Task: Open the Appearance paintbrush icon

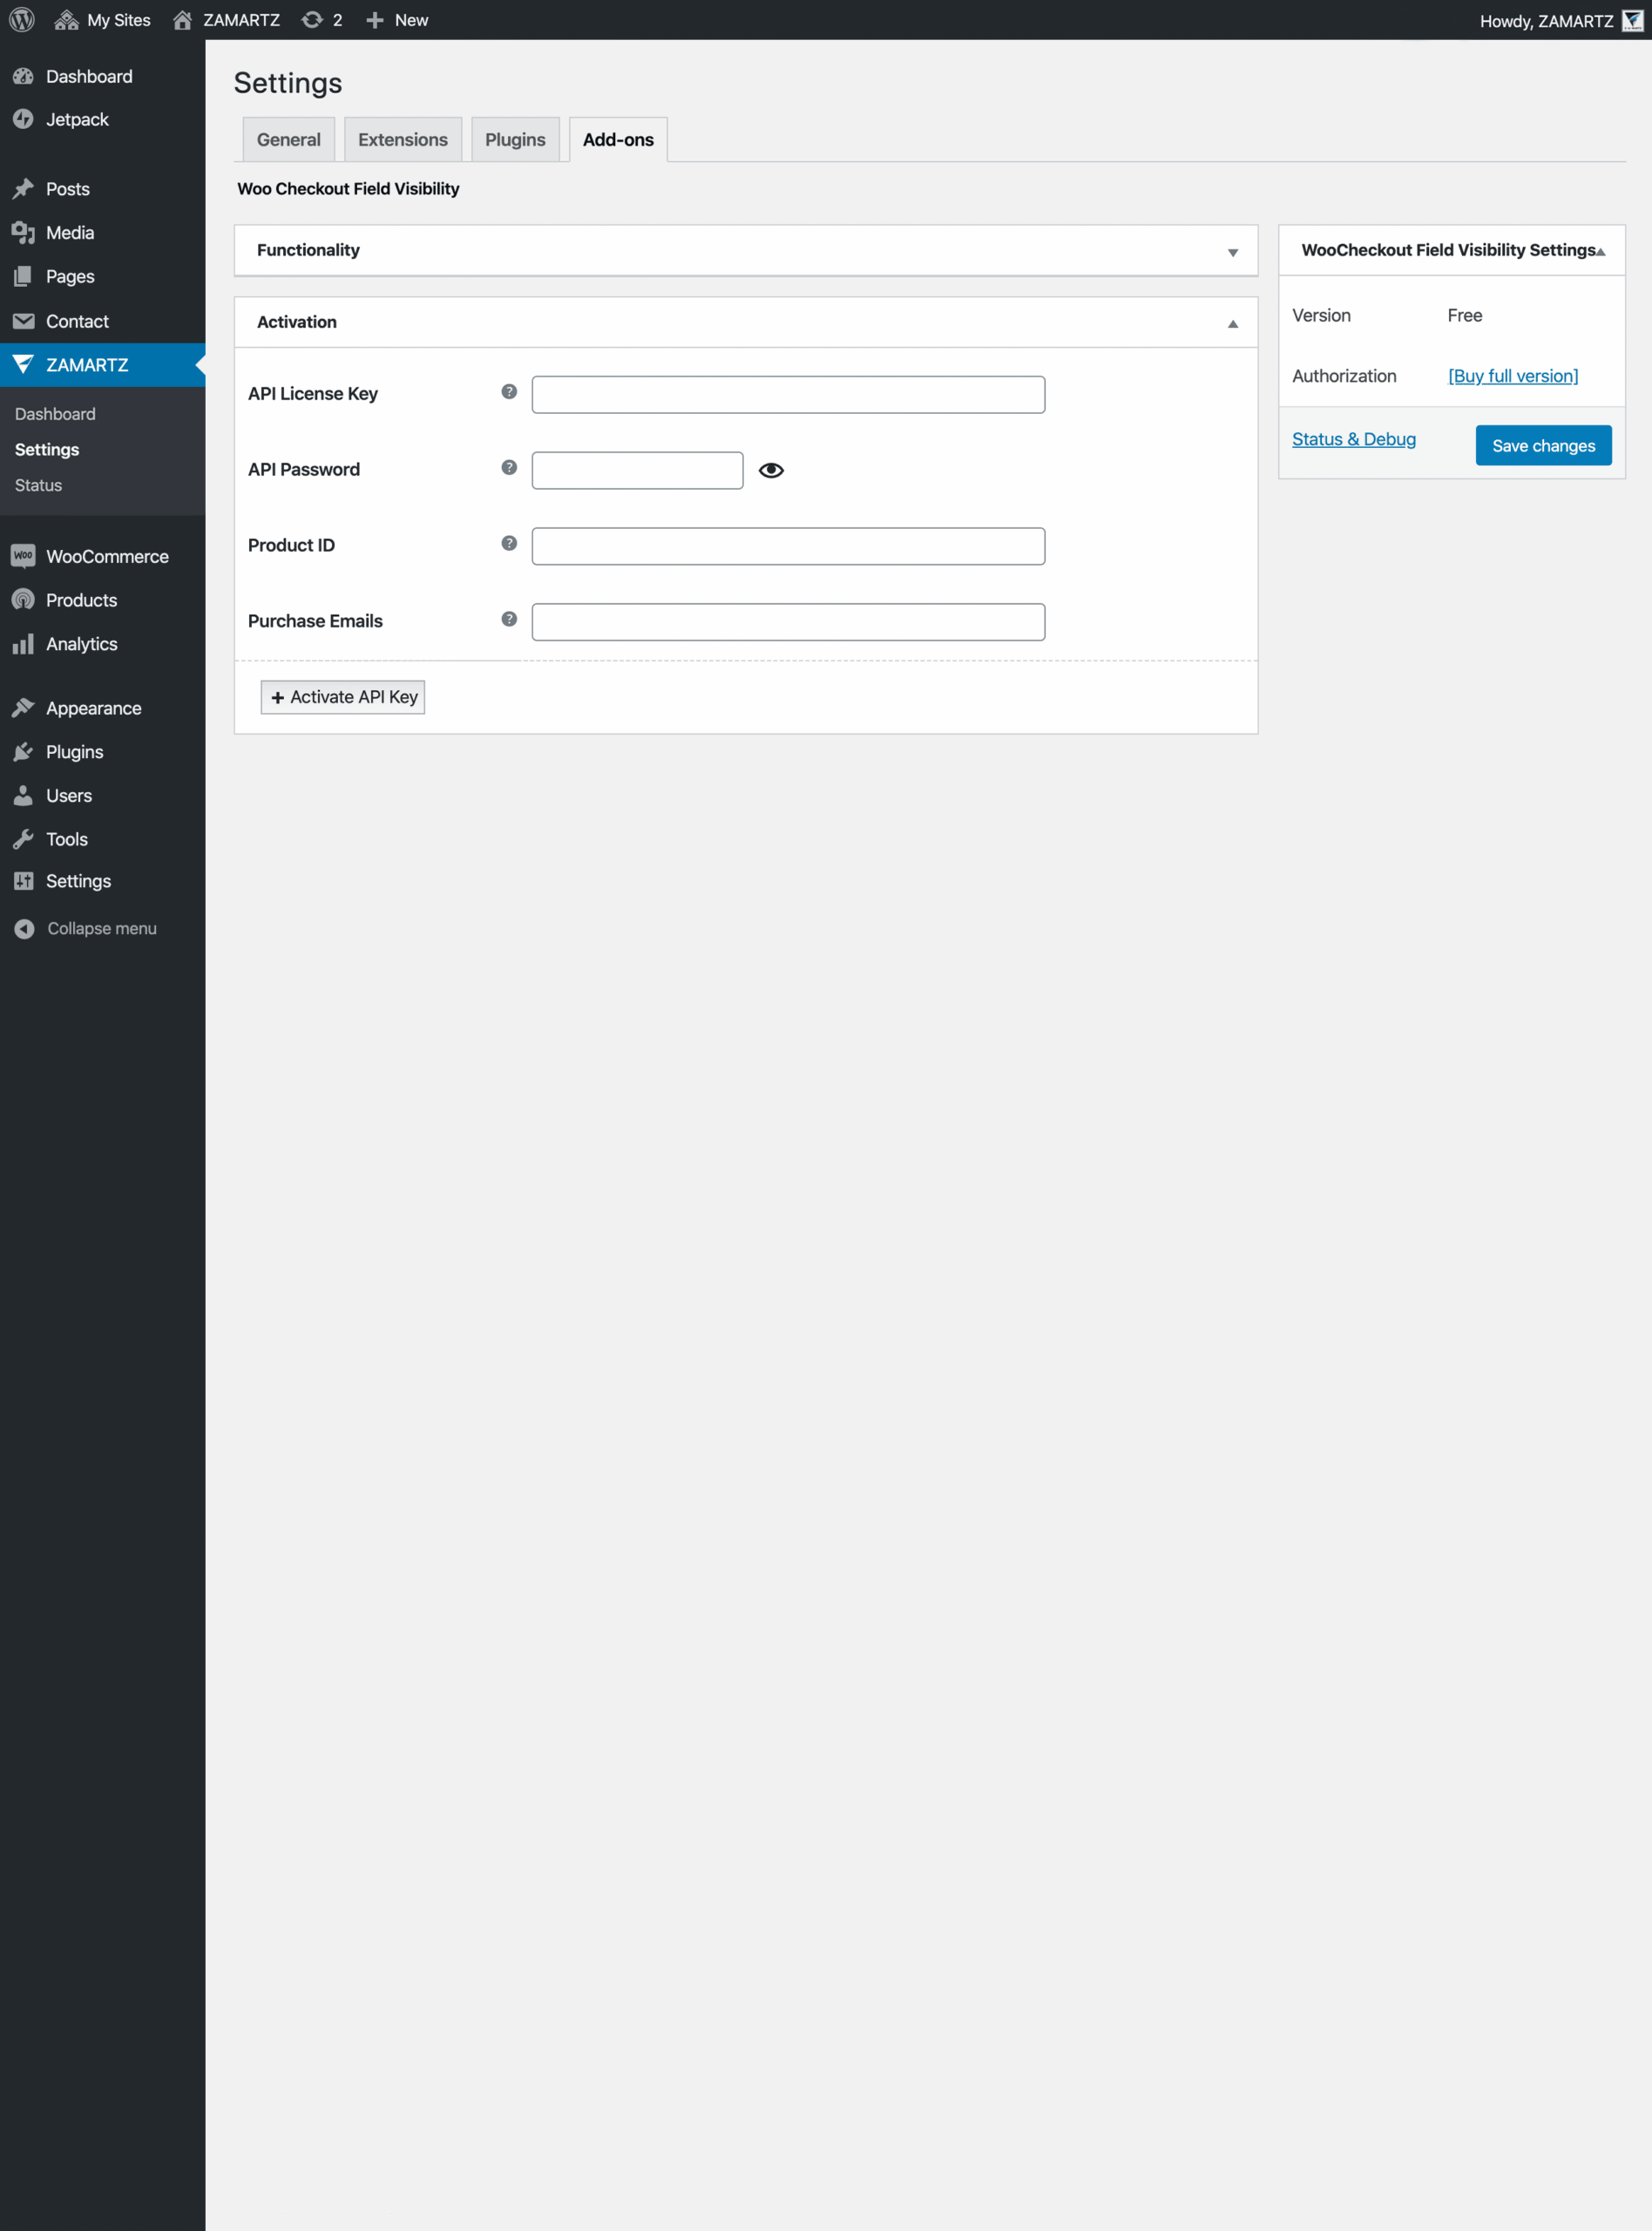Action: (23, 707)
